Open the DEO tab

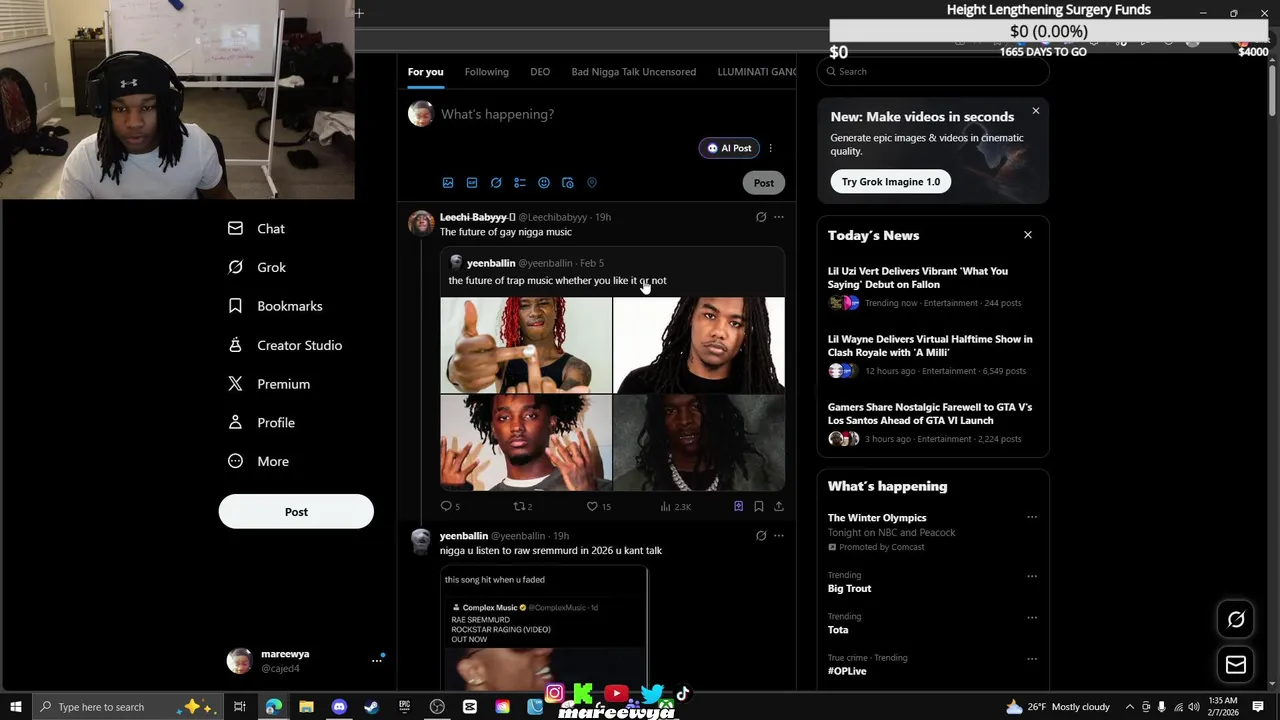tap(540, 72)
